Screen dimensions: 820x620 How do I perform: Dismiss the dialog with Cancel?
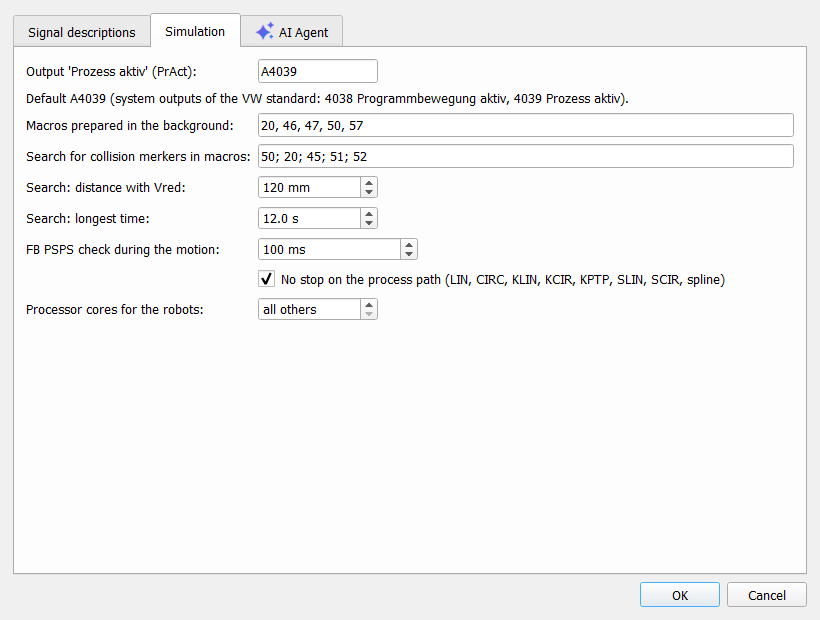[767, 595]
